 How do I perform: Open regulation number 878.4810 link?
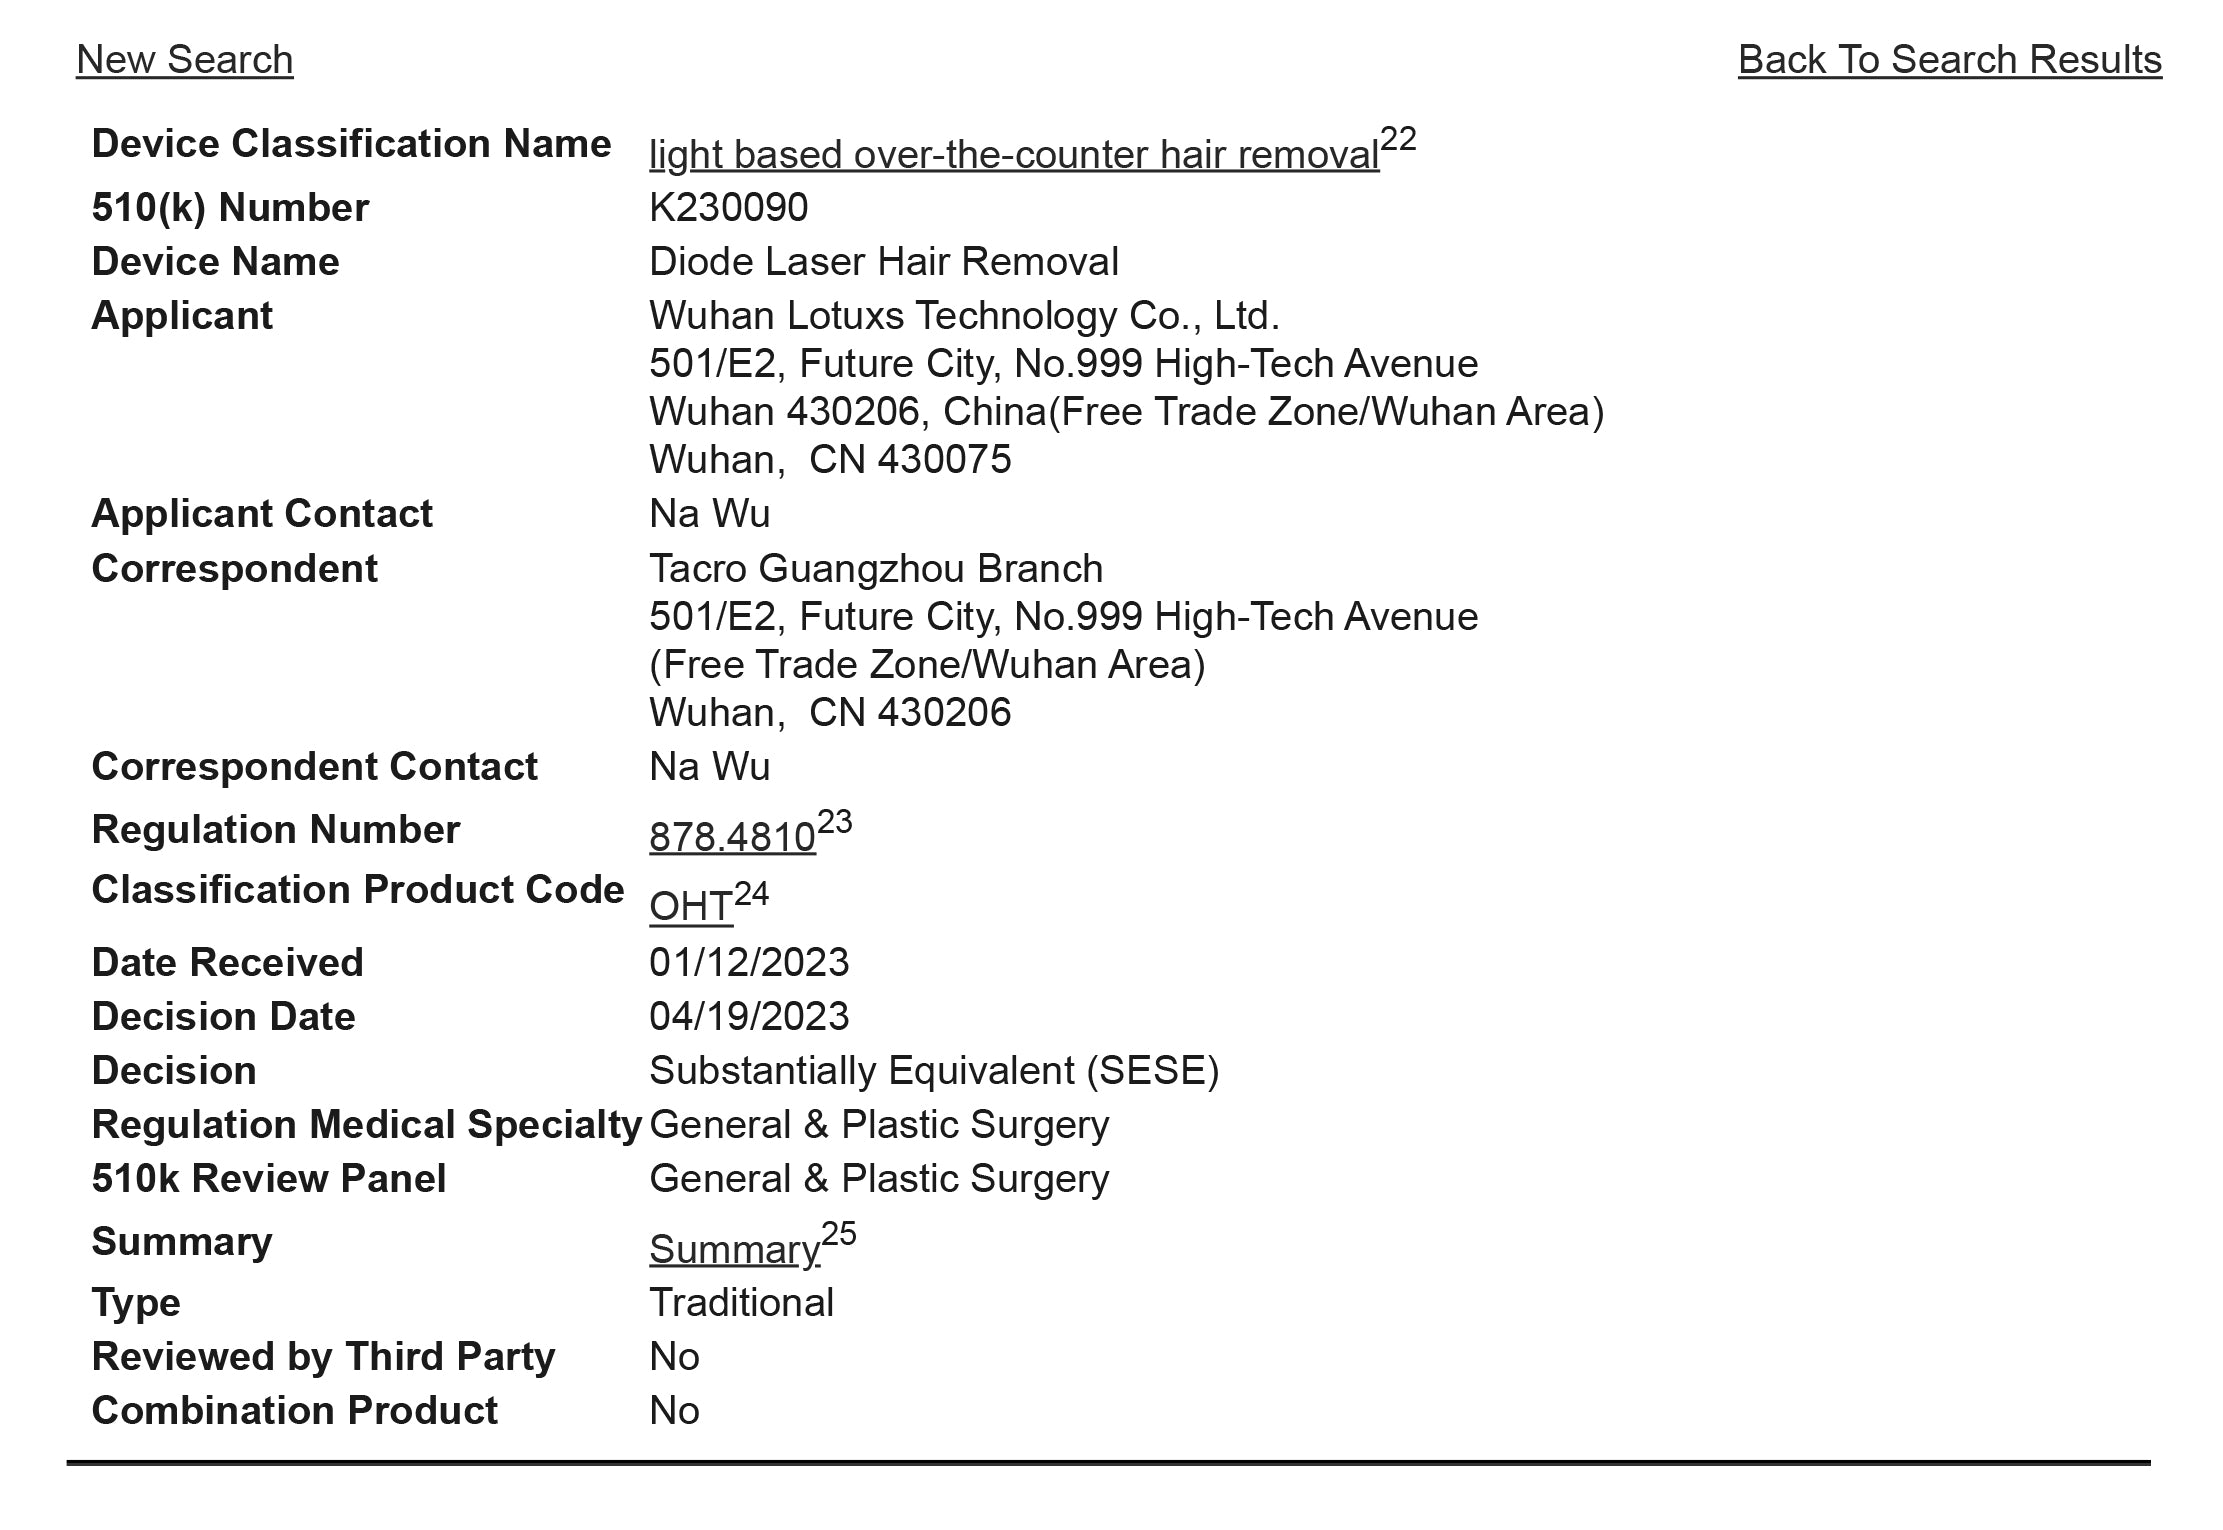tap(732, 837)
